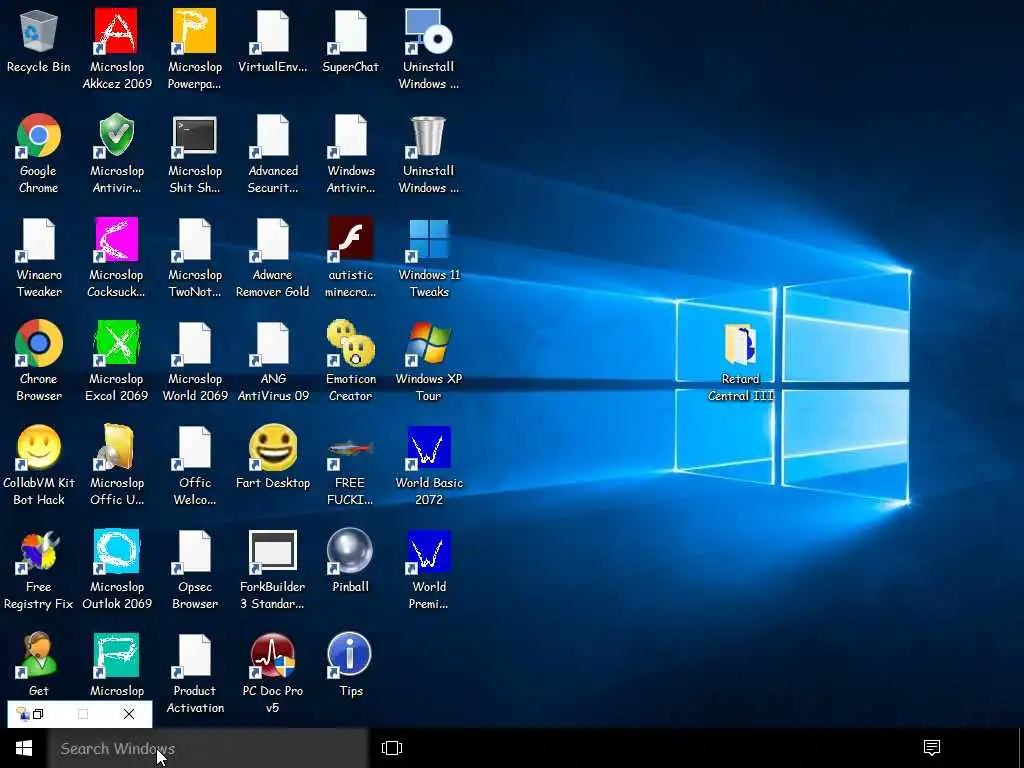This screenshot has width=1024, height=768.
Task: Select Advanced Securit... shortcut
Action: click(272, 153)
